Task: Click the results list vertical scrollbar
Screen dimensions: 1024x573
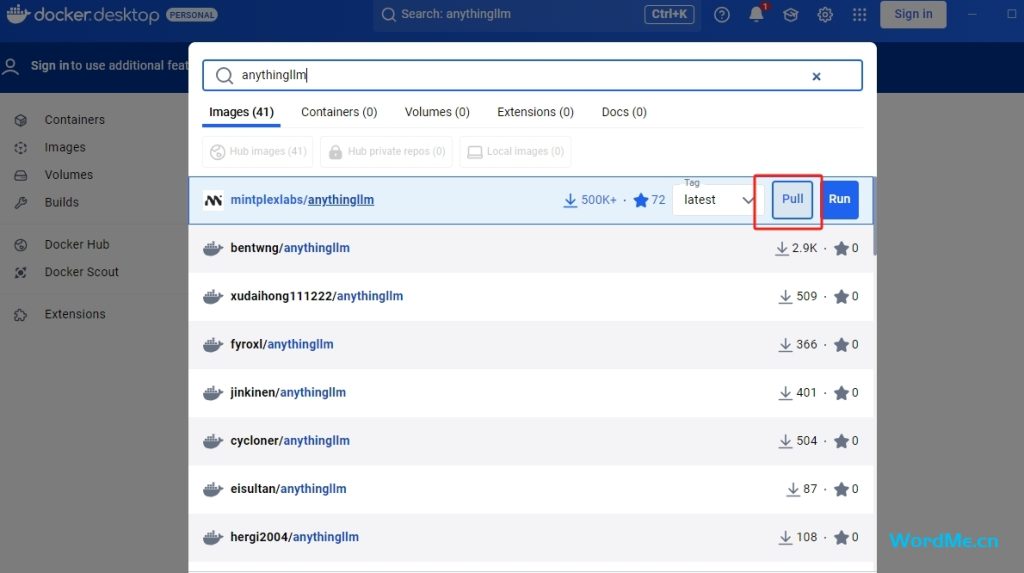Action: pyautogui.click(x=874, y=217)
